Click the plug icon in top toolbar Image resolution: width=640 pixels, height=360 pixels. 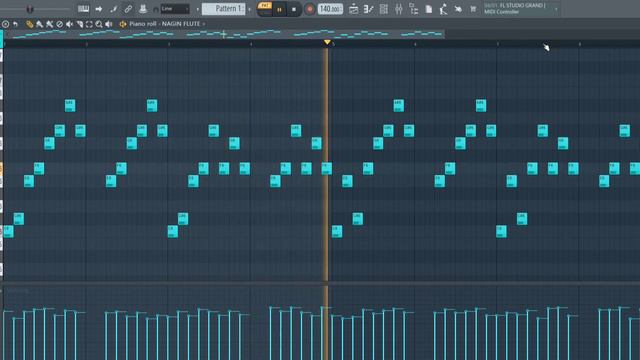458,9
